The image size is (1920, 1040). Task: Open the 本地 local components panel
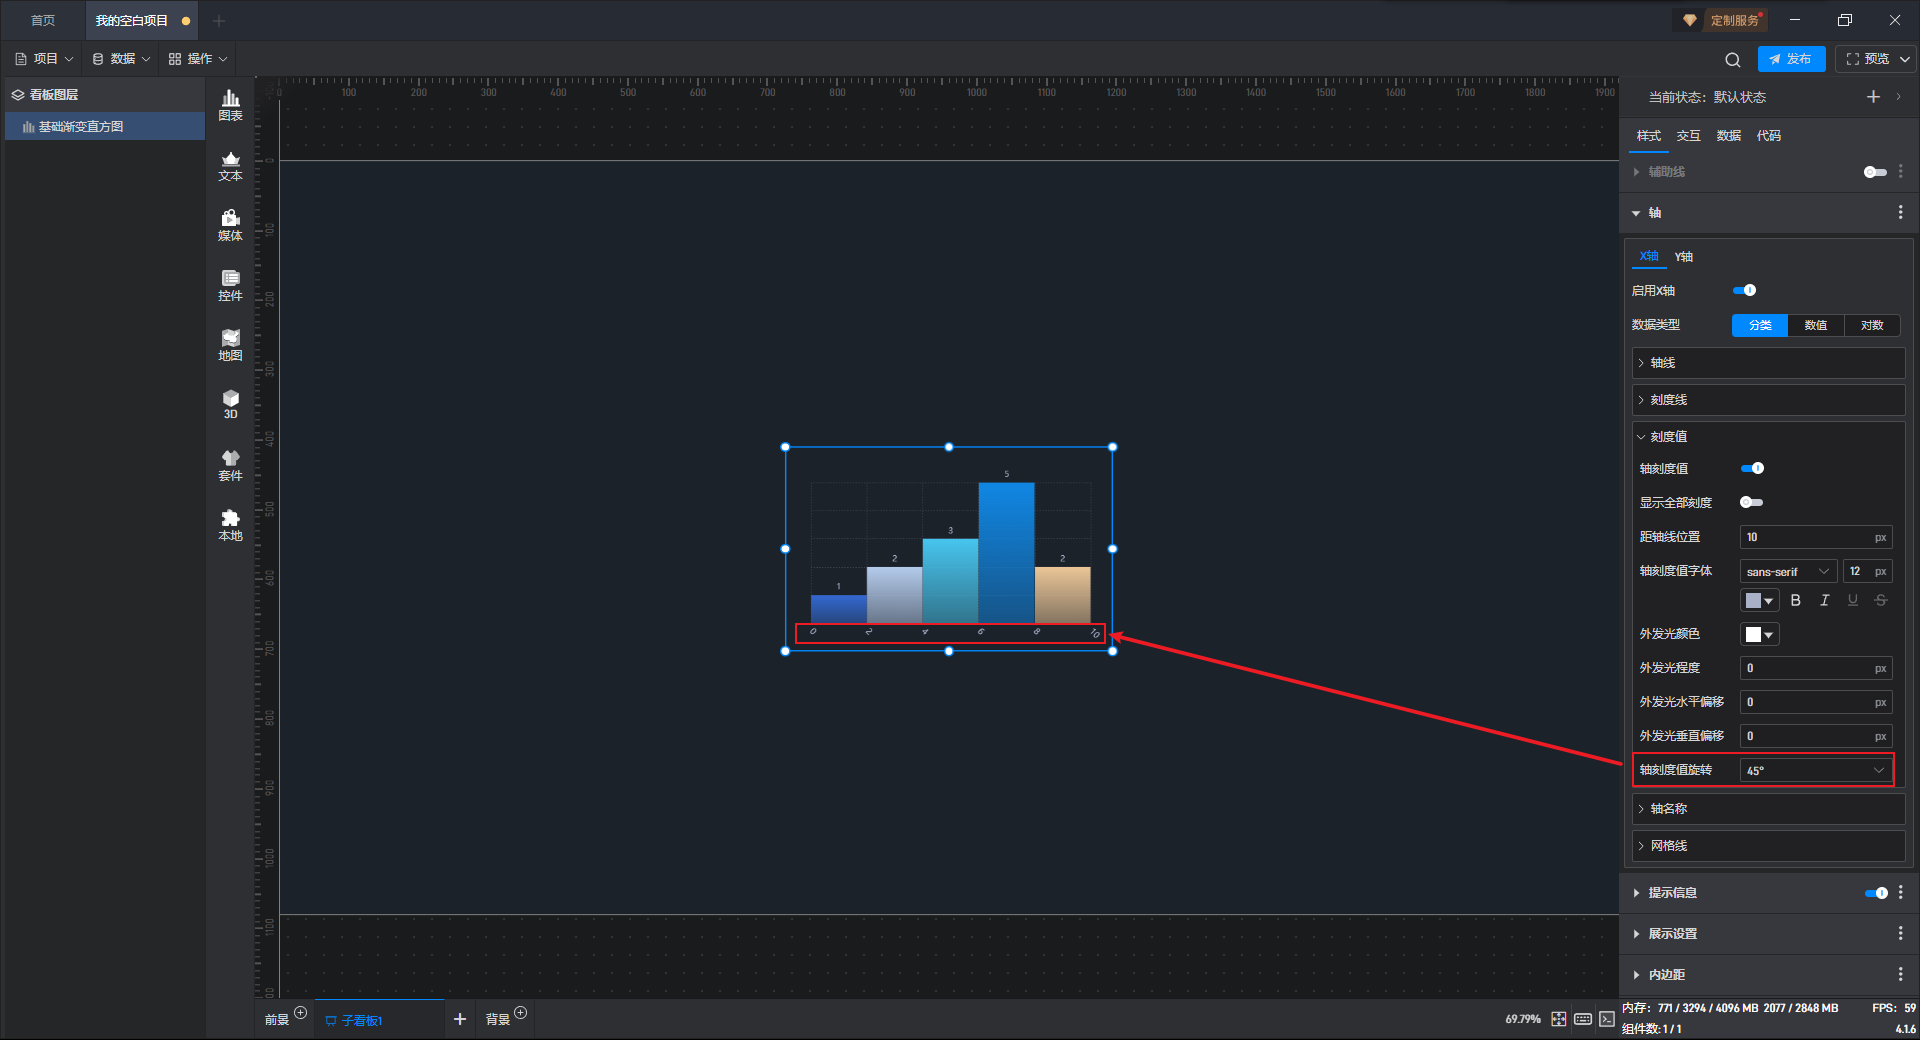click(230, 525)
